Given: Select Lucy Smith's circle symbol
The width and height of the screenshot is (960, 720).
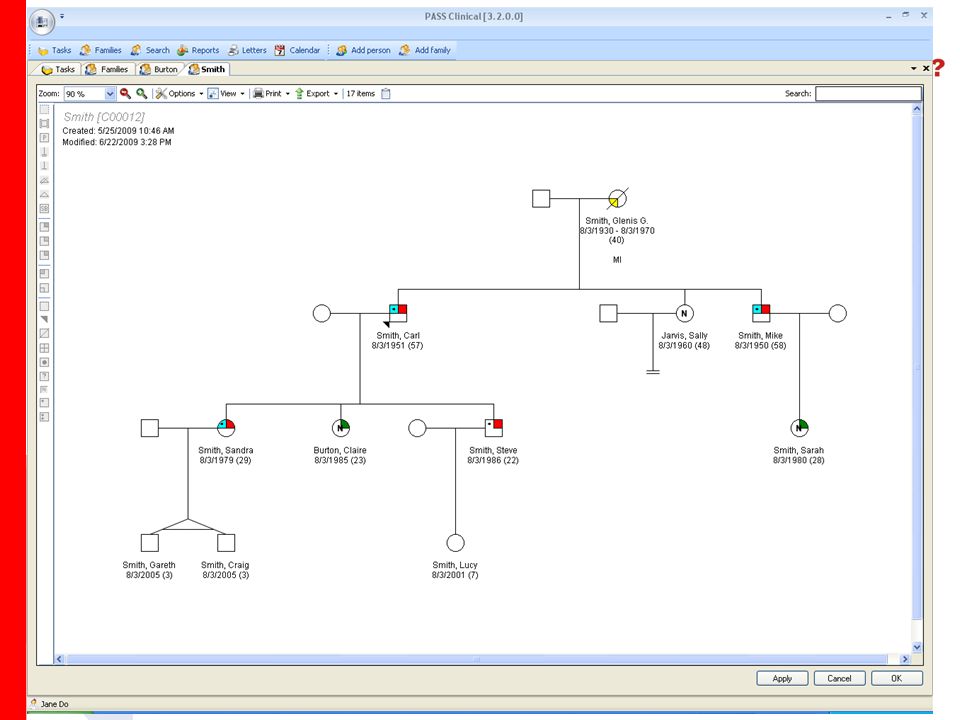Looking at the screenshot, I should (x=456, y=543).
